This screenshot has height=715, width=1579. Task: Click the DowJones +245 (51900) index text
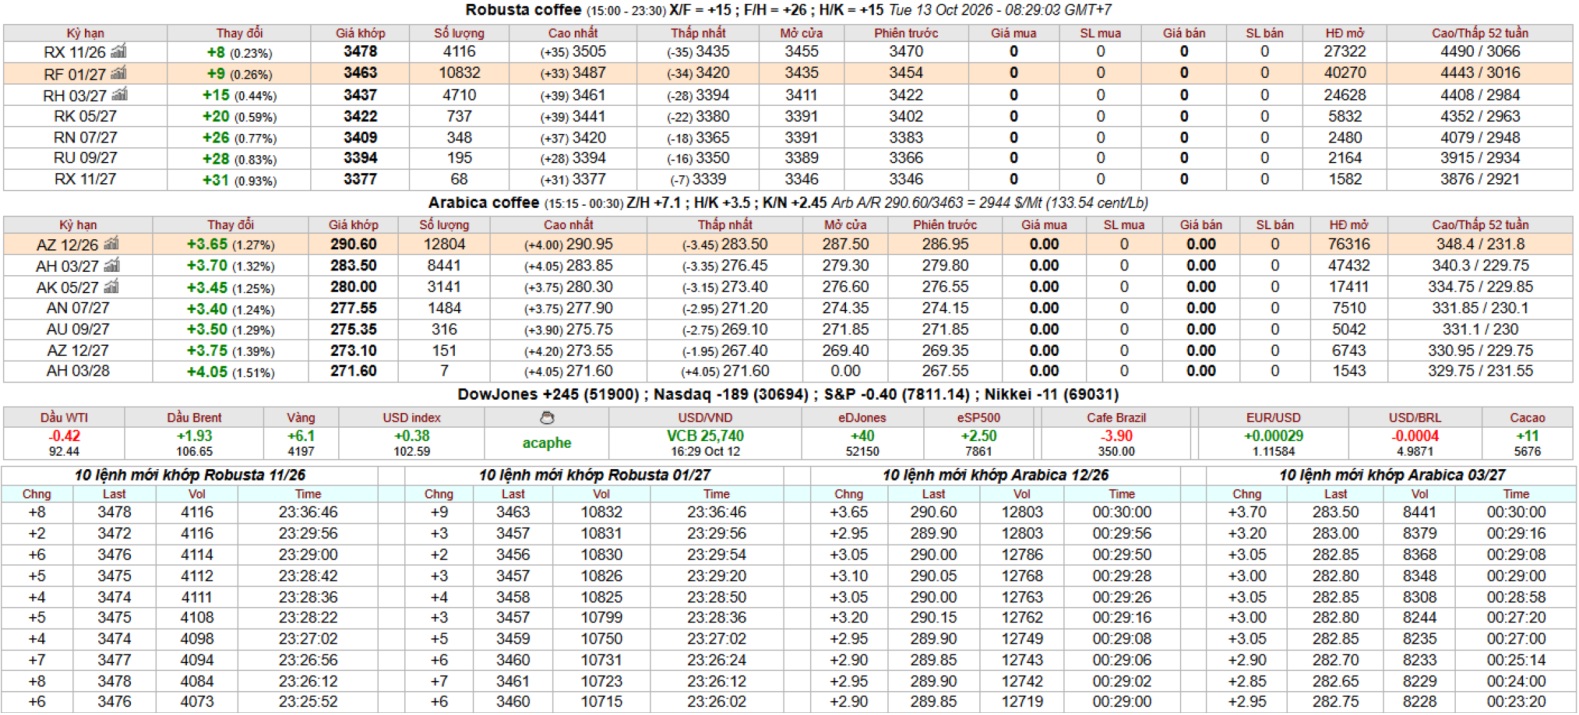click(x=548, y=395)
